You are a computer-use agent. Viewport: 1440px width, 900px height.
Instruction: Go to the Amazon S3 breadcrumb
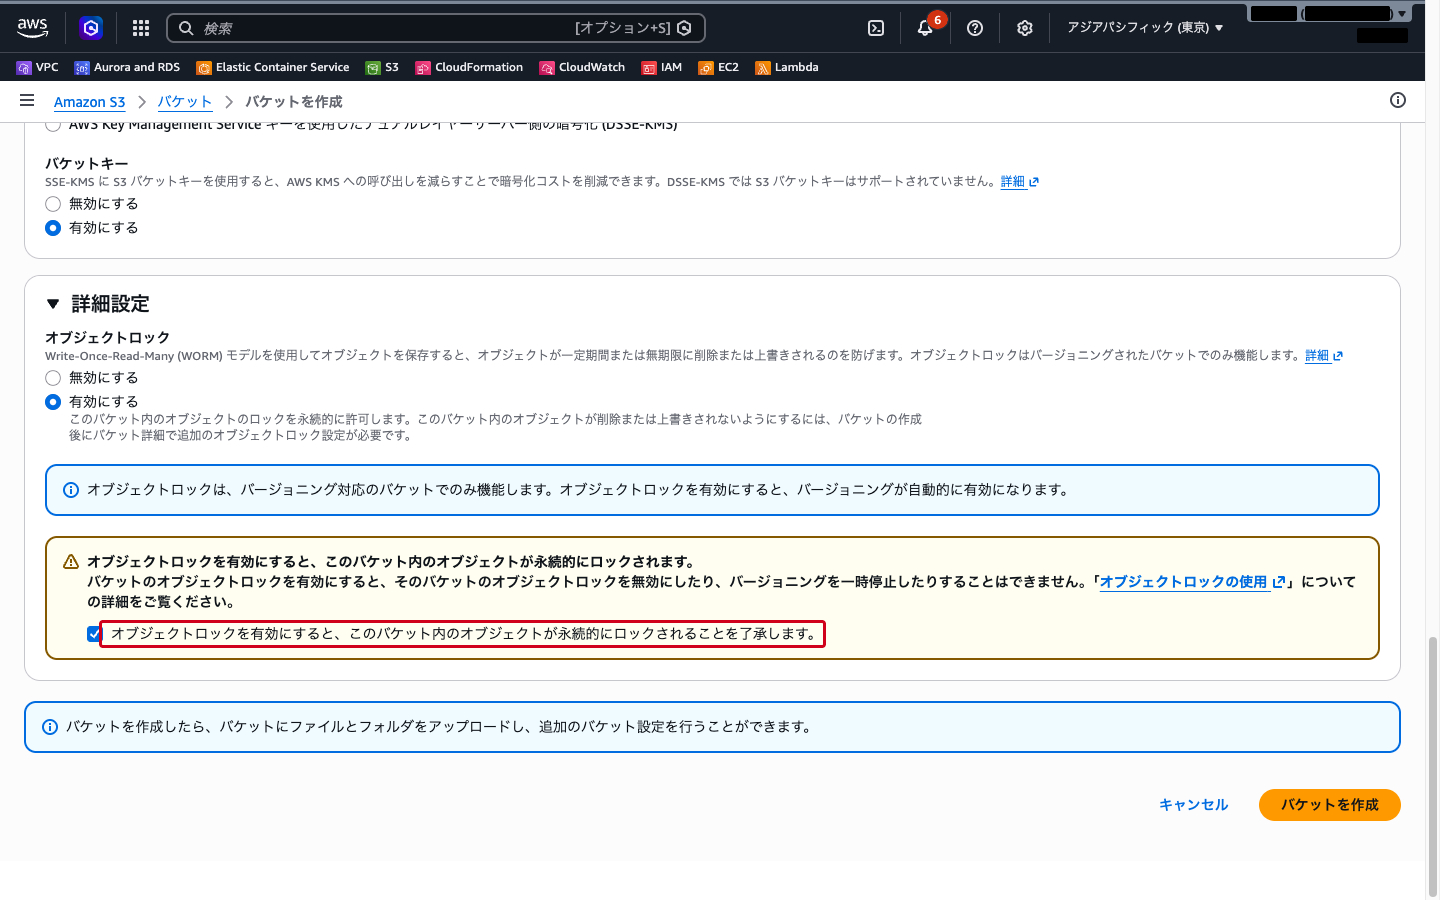90,102
